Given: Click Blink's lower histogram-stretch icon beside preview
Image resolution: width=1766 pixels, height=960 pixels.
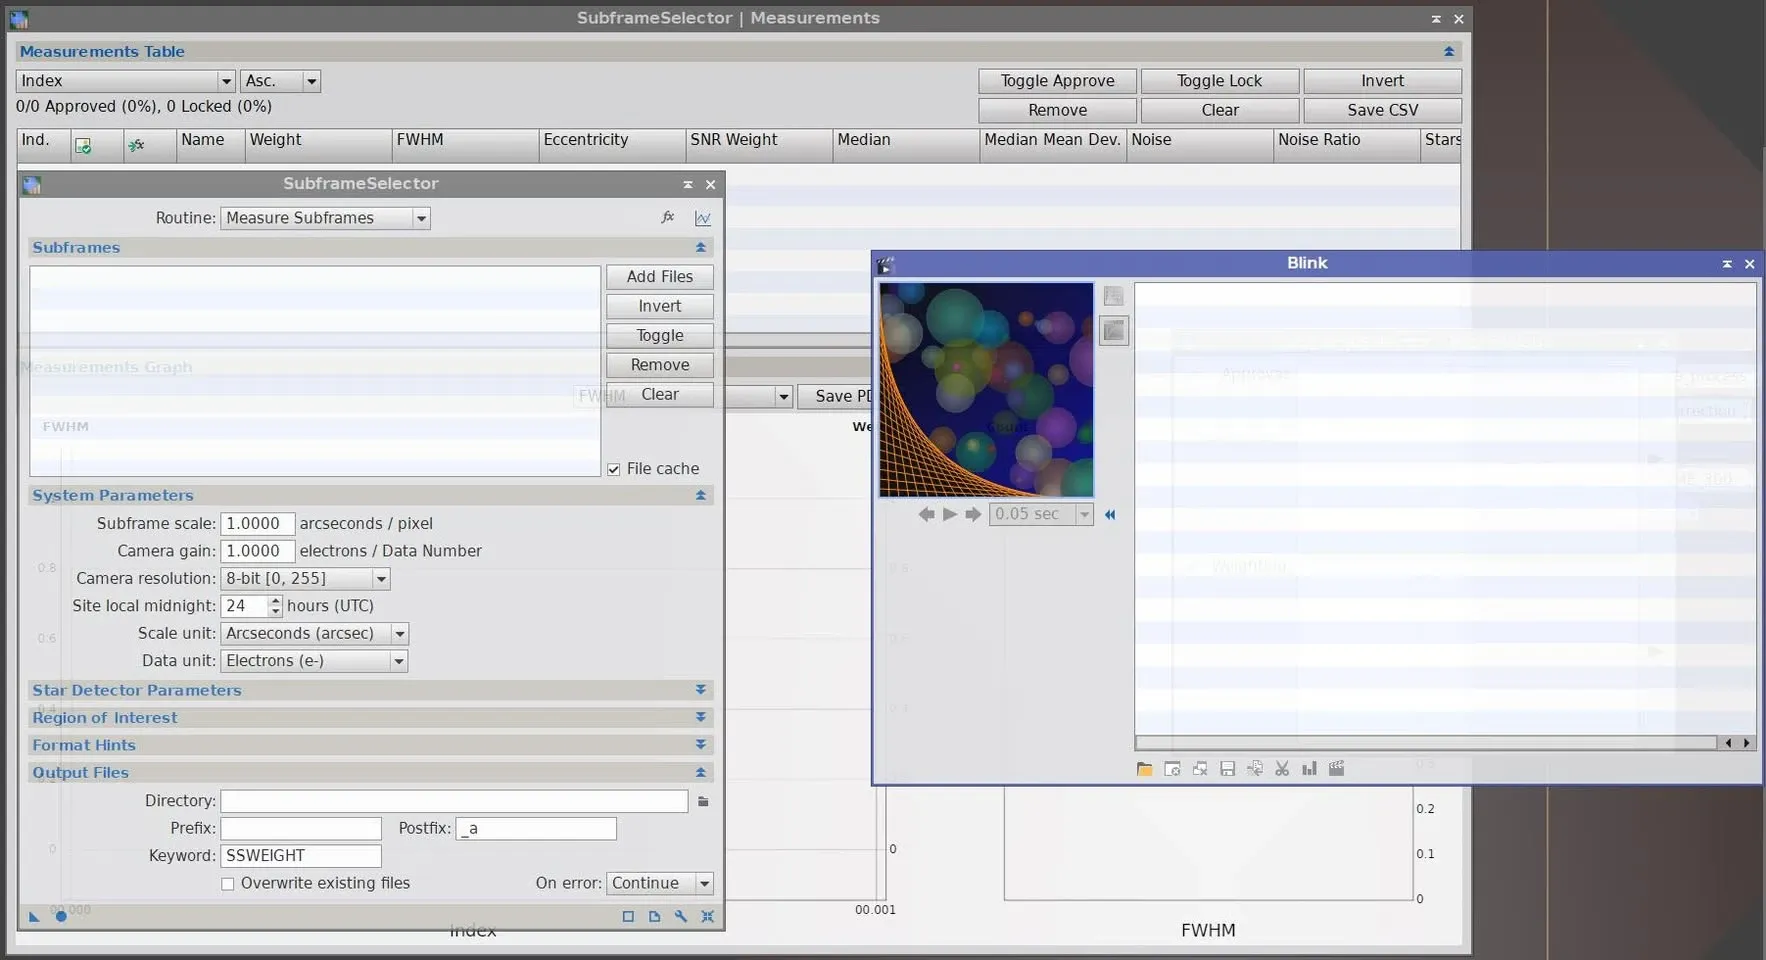Looking at the screenshot, I should 1114,331.
